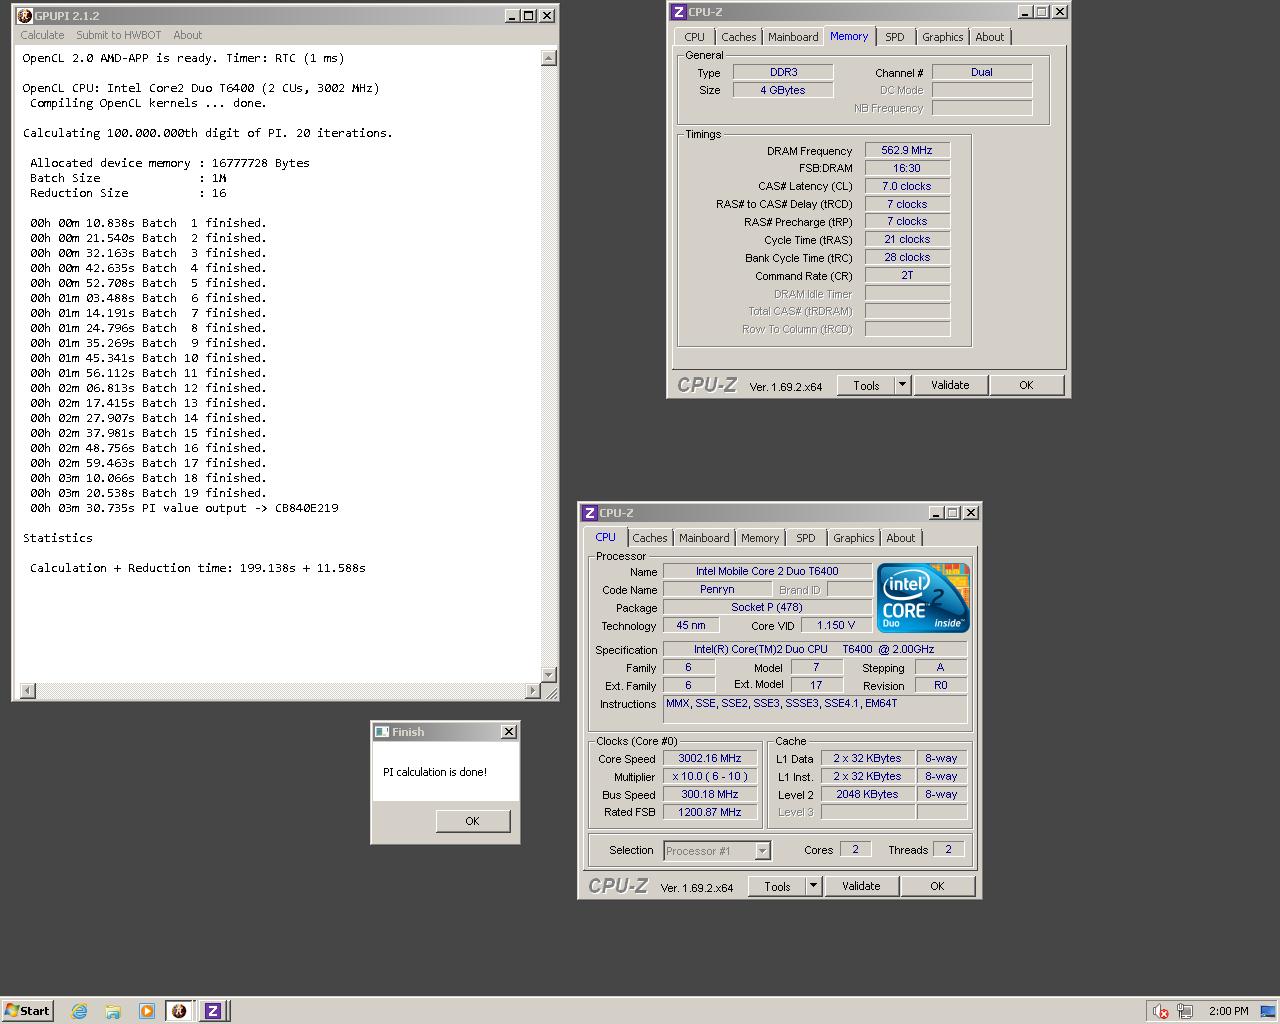Select Graphics tab in lower CPU-Z window
1280x1024 pixels.
click(x=853, y=538)
